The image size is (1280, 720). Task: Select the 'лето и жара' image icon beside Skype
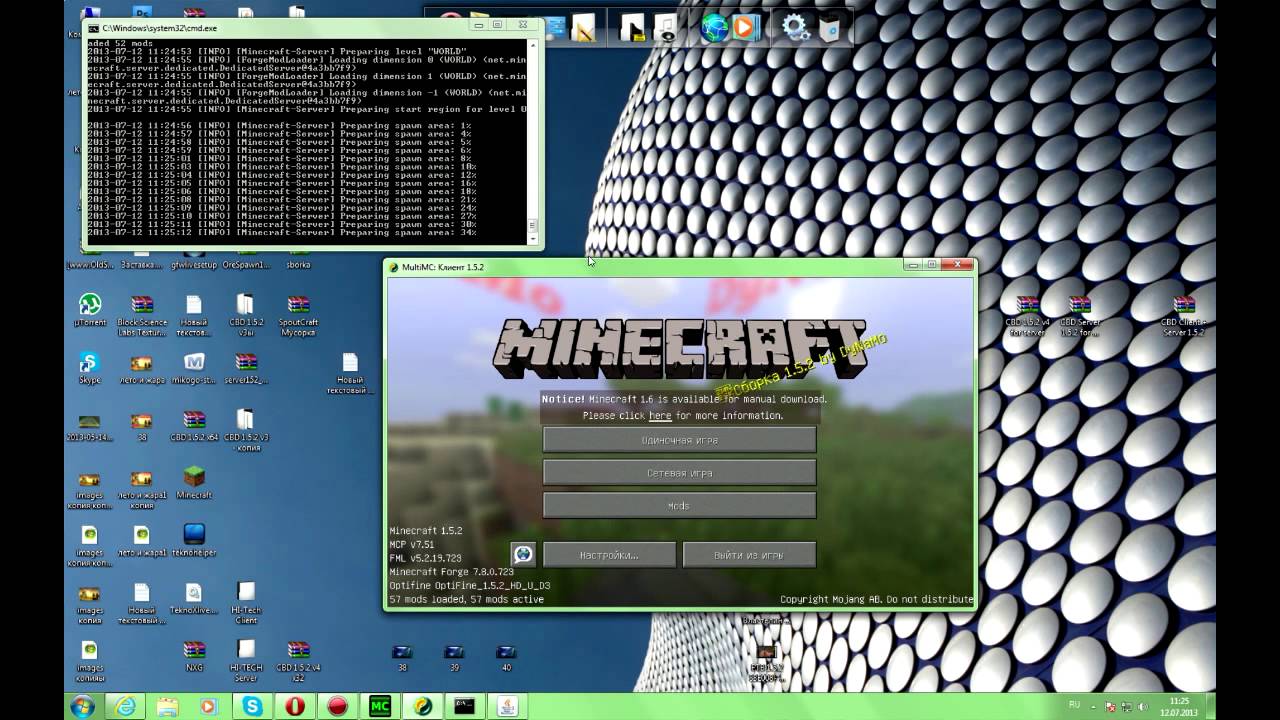(x=142, y=368)
